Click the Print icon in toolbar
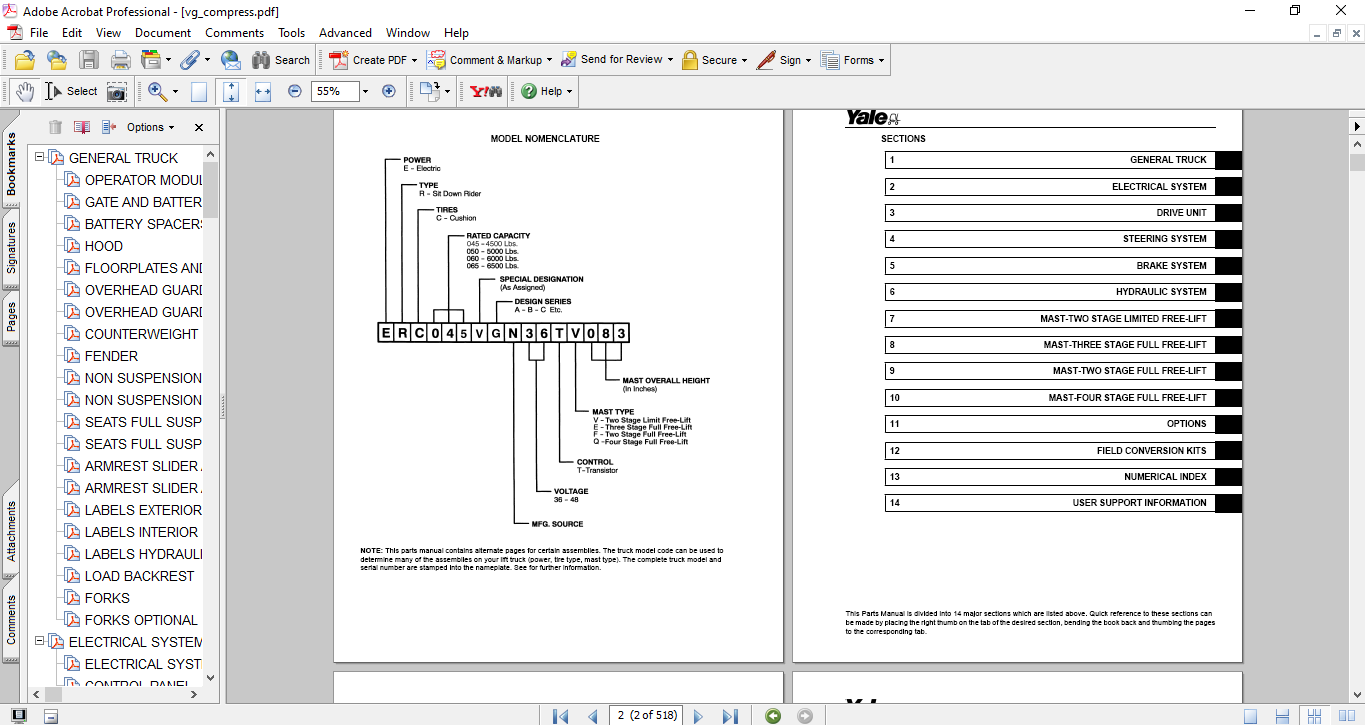Viewport: 1365px width, 725px height. [x=120, y=60]
